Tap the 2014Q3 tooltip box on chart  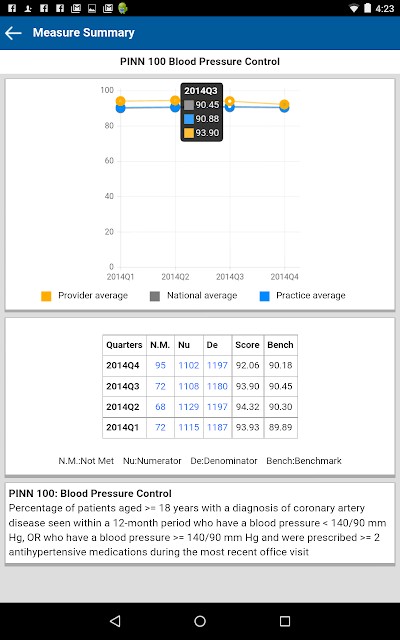tap(202, 112)
